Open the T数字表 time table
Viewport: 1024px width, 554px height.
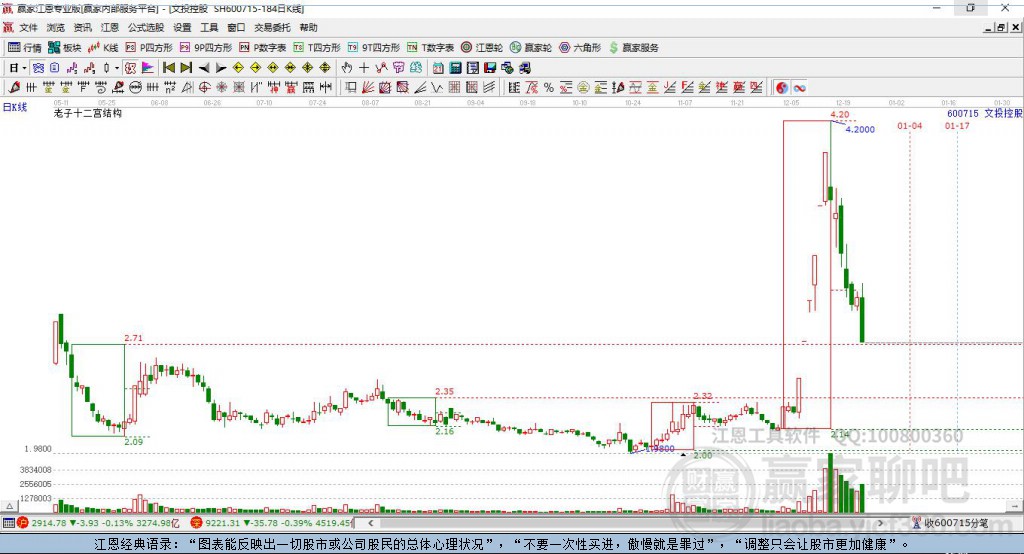[430, 48]
